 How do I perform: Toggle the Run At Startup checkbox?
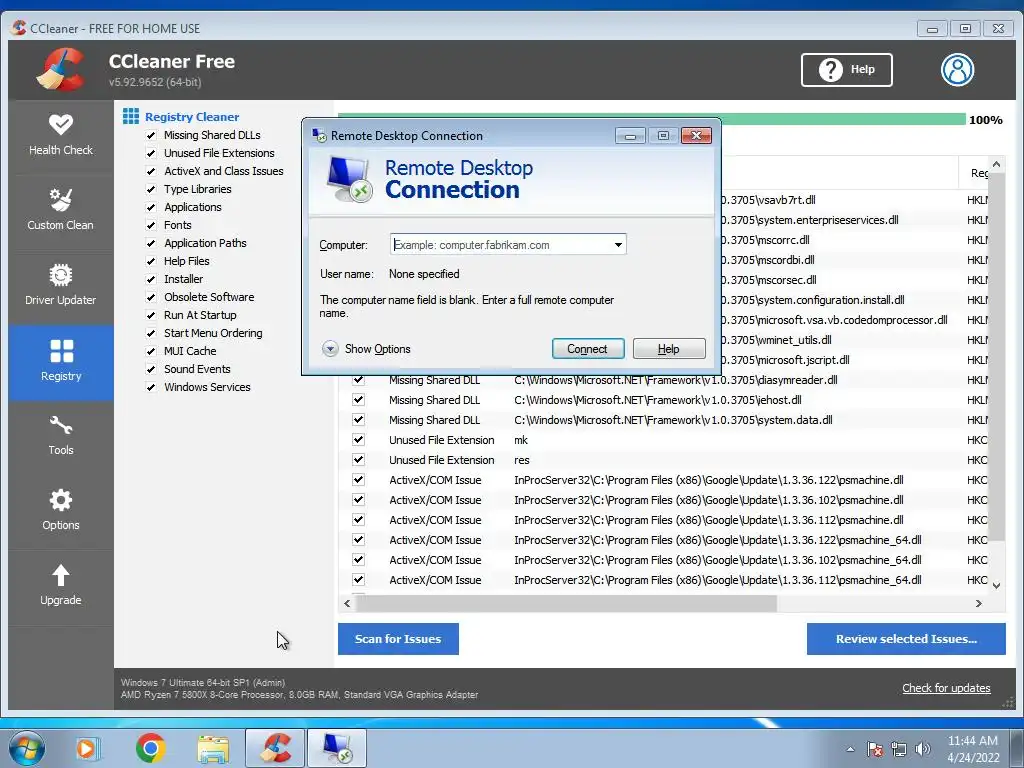[x=151, y=315]
